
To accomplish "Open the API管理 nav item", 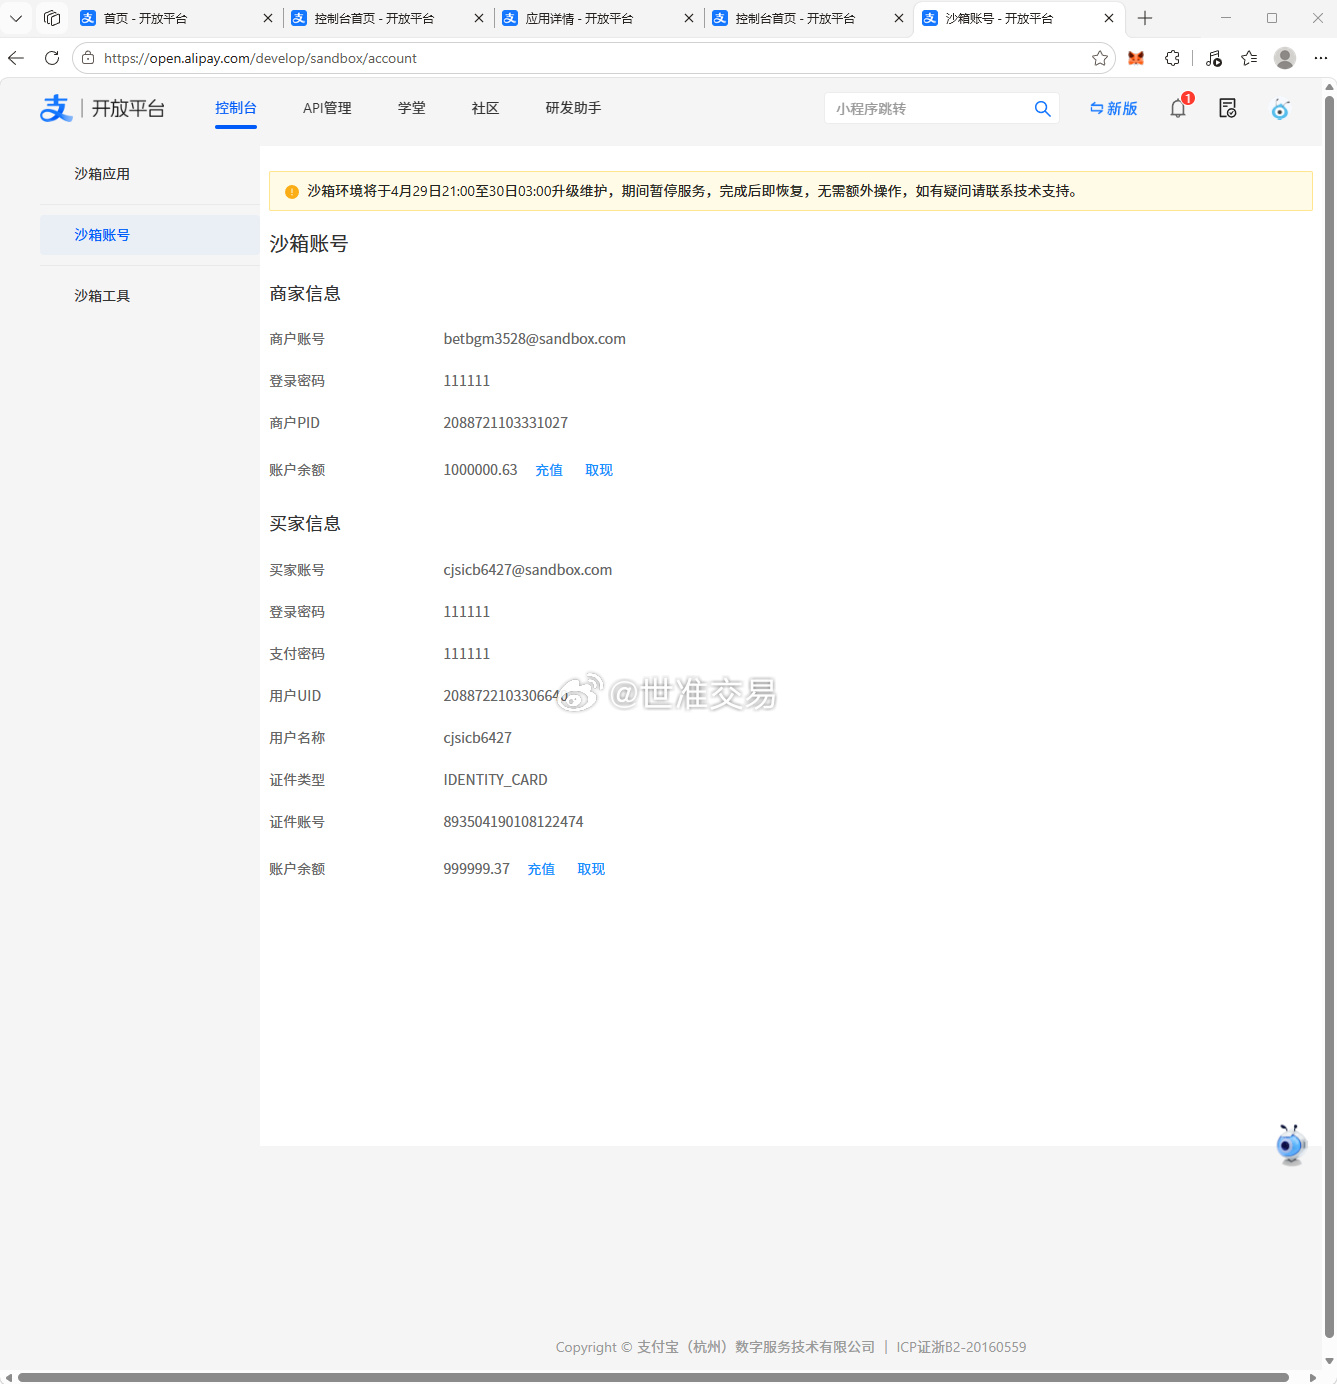I will point(327,108).
